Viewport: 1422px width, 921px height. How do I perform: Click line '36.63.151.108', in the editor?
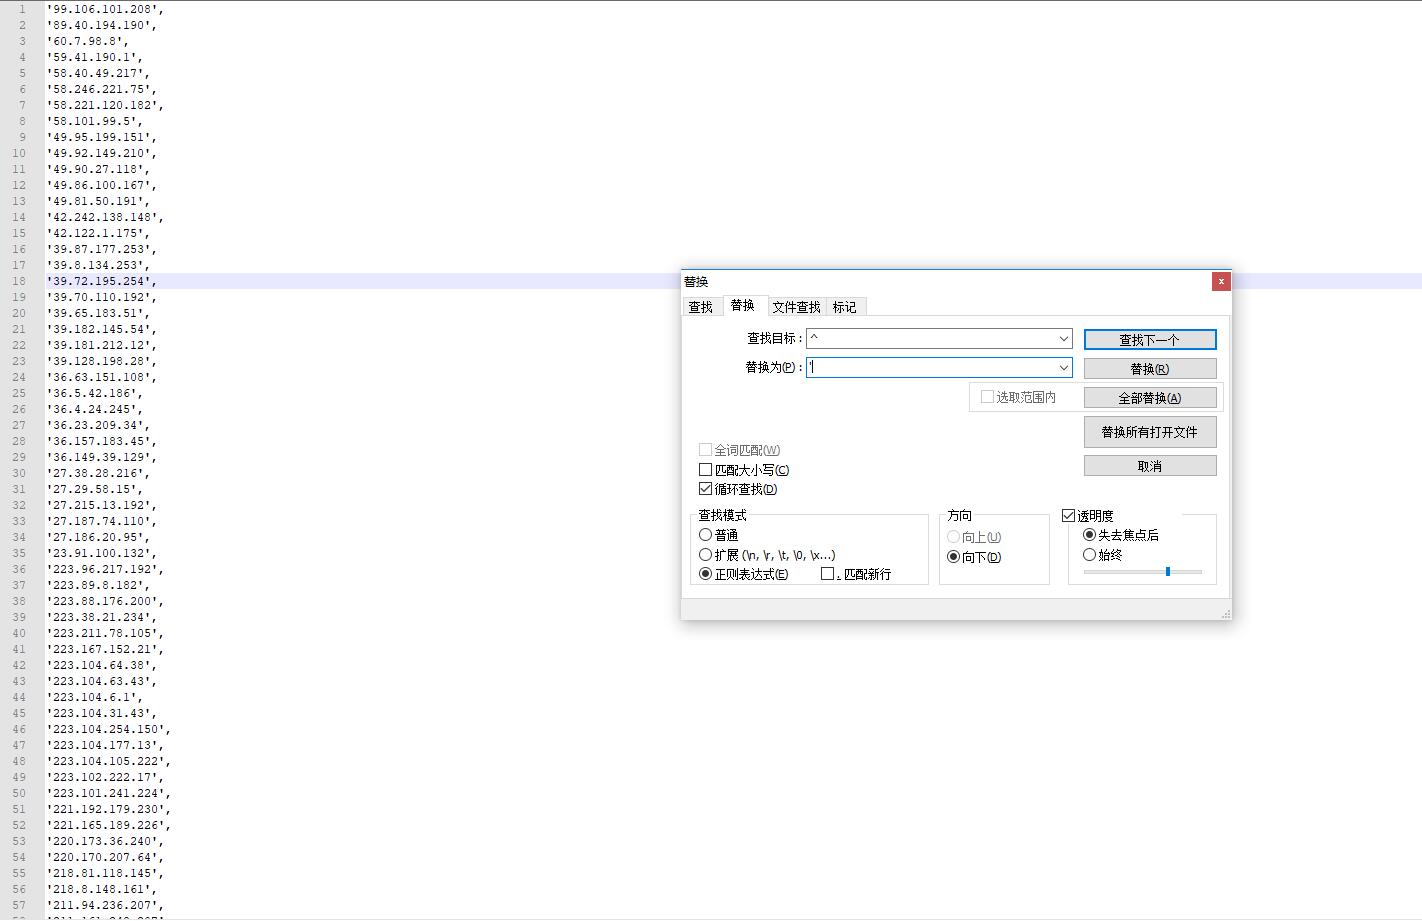coord(102,377)
